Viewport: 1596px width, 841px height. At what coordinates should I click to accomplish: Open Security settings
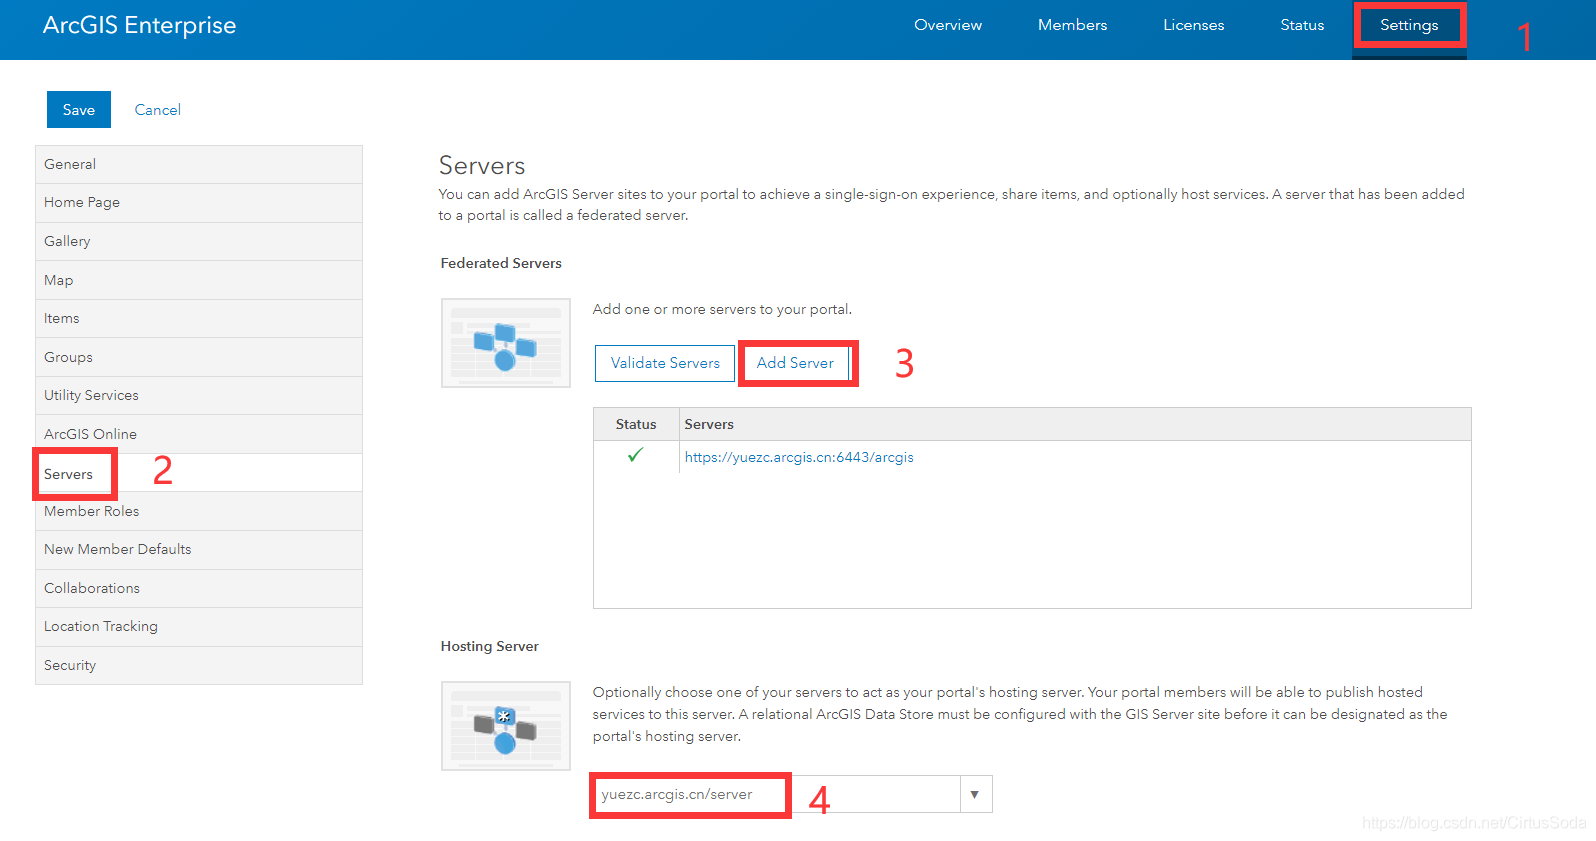click(x=199, y=665)
